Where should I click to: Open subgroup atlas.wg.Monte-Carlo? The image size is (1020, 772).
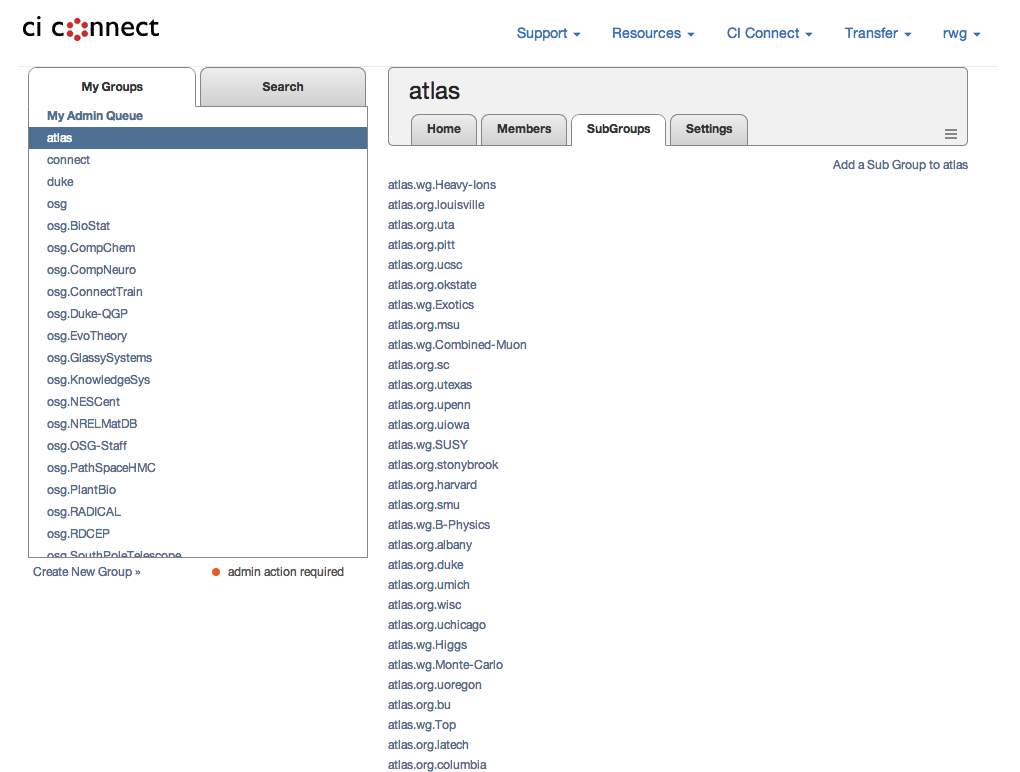coord(445,665)
